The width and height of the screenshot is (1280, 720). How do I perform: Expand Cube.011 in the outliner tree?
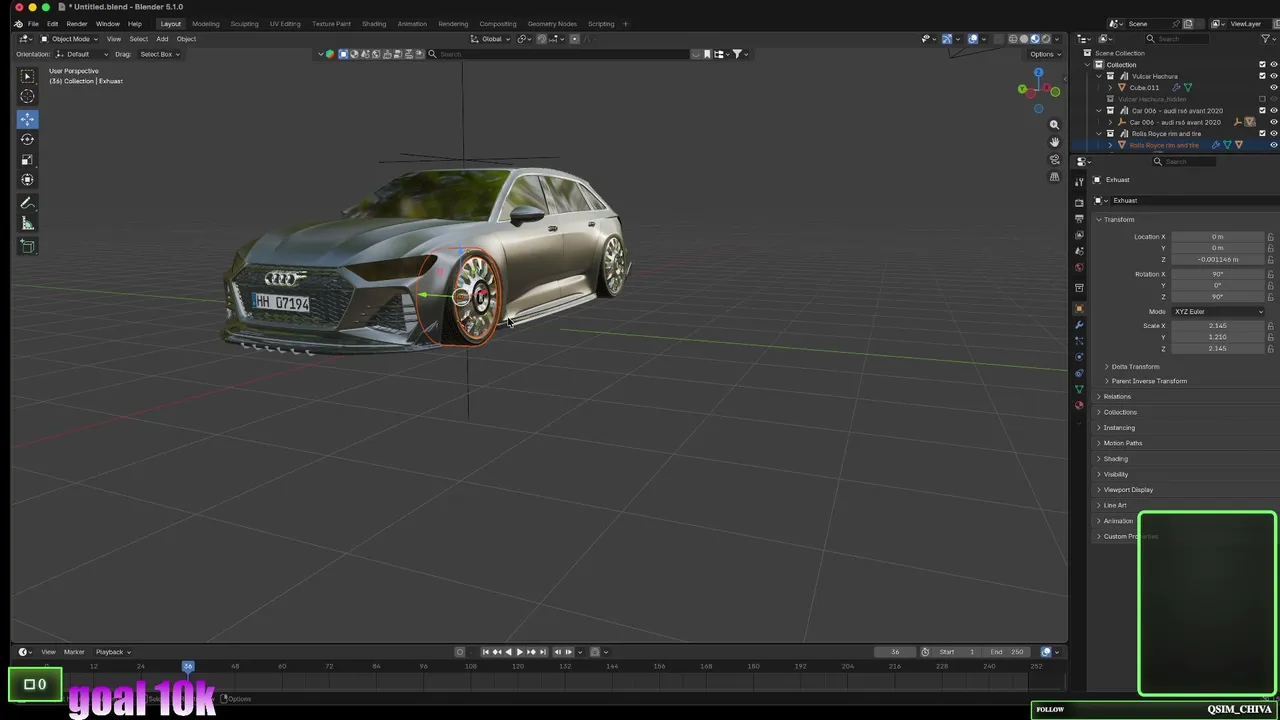pyautogui.click(x=1110, y=88)
